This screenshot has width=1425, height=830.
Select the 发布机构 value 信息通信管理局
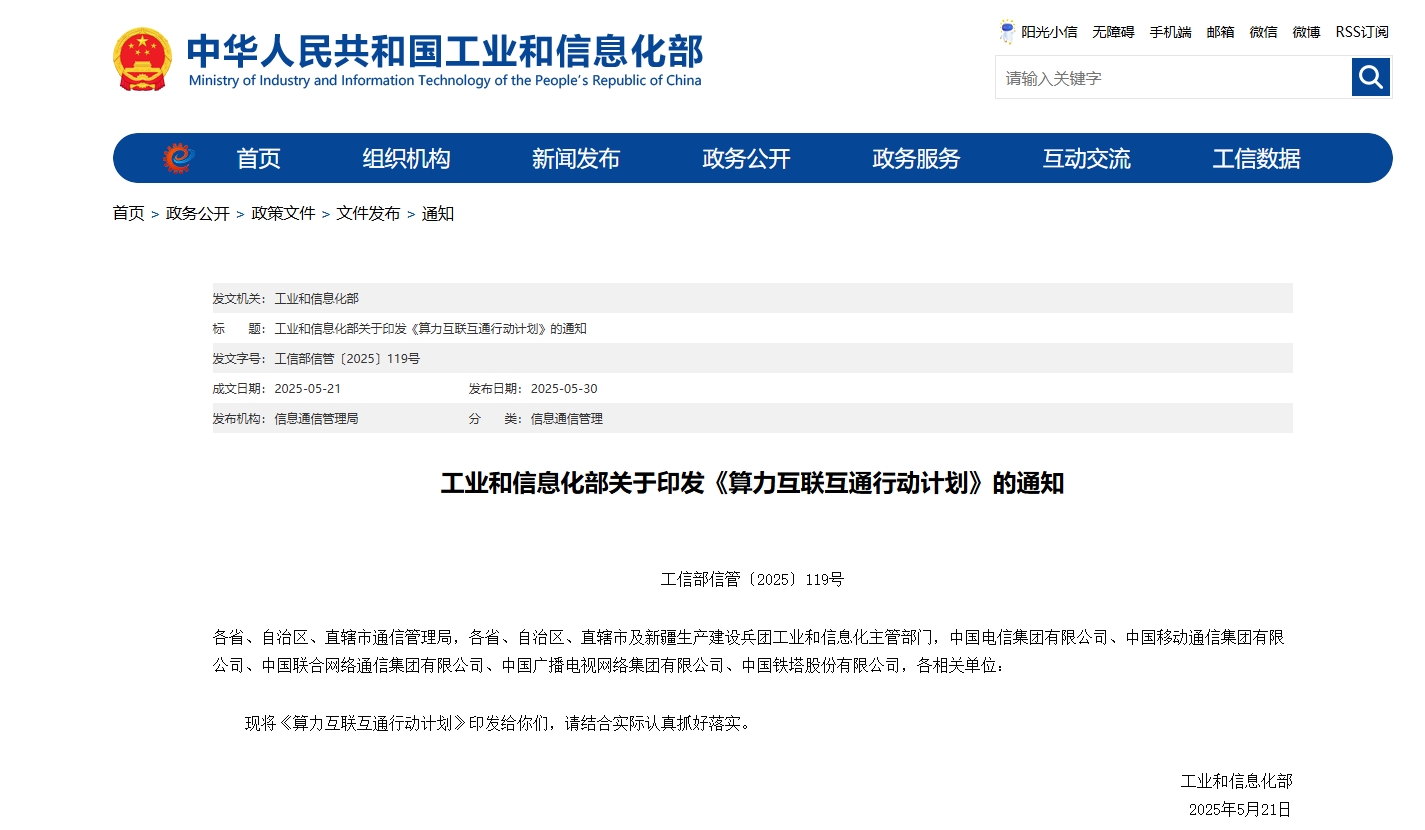point(316,418)
